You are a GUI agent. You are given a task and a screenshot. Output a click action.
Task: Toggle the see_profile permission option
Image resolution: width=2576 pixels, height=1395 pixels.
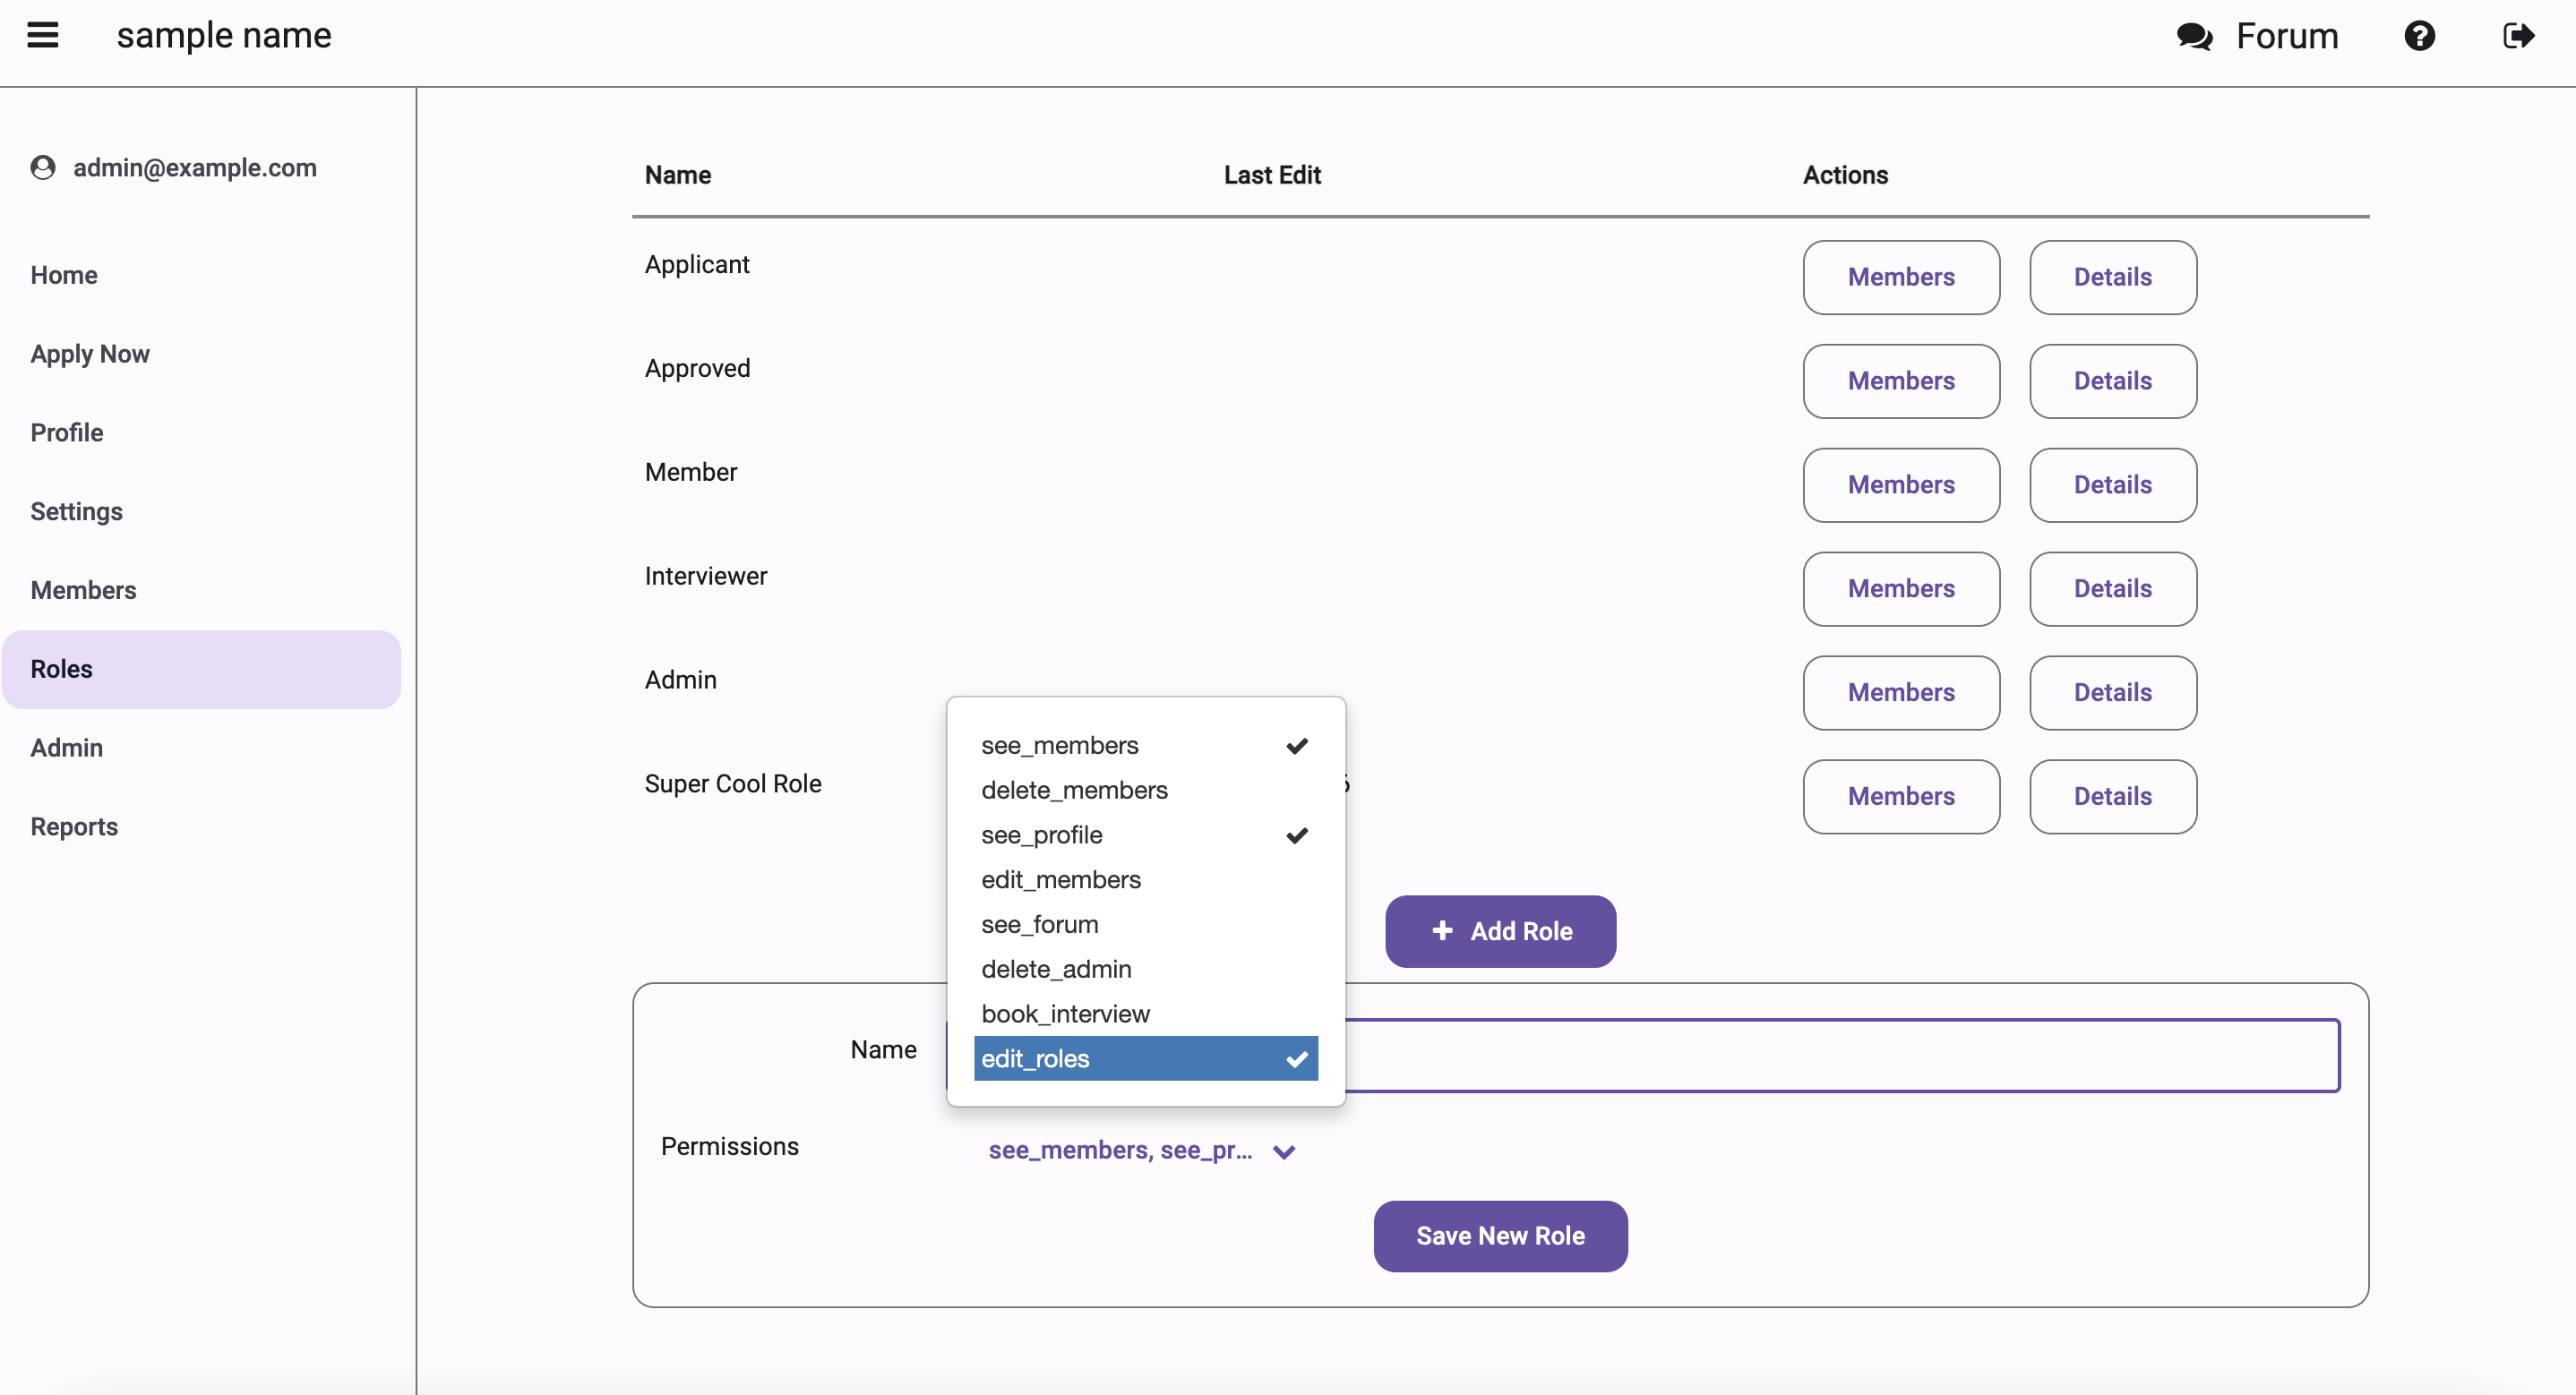[1146, 835]
